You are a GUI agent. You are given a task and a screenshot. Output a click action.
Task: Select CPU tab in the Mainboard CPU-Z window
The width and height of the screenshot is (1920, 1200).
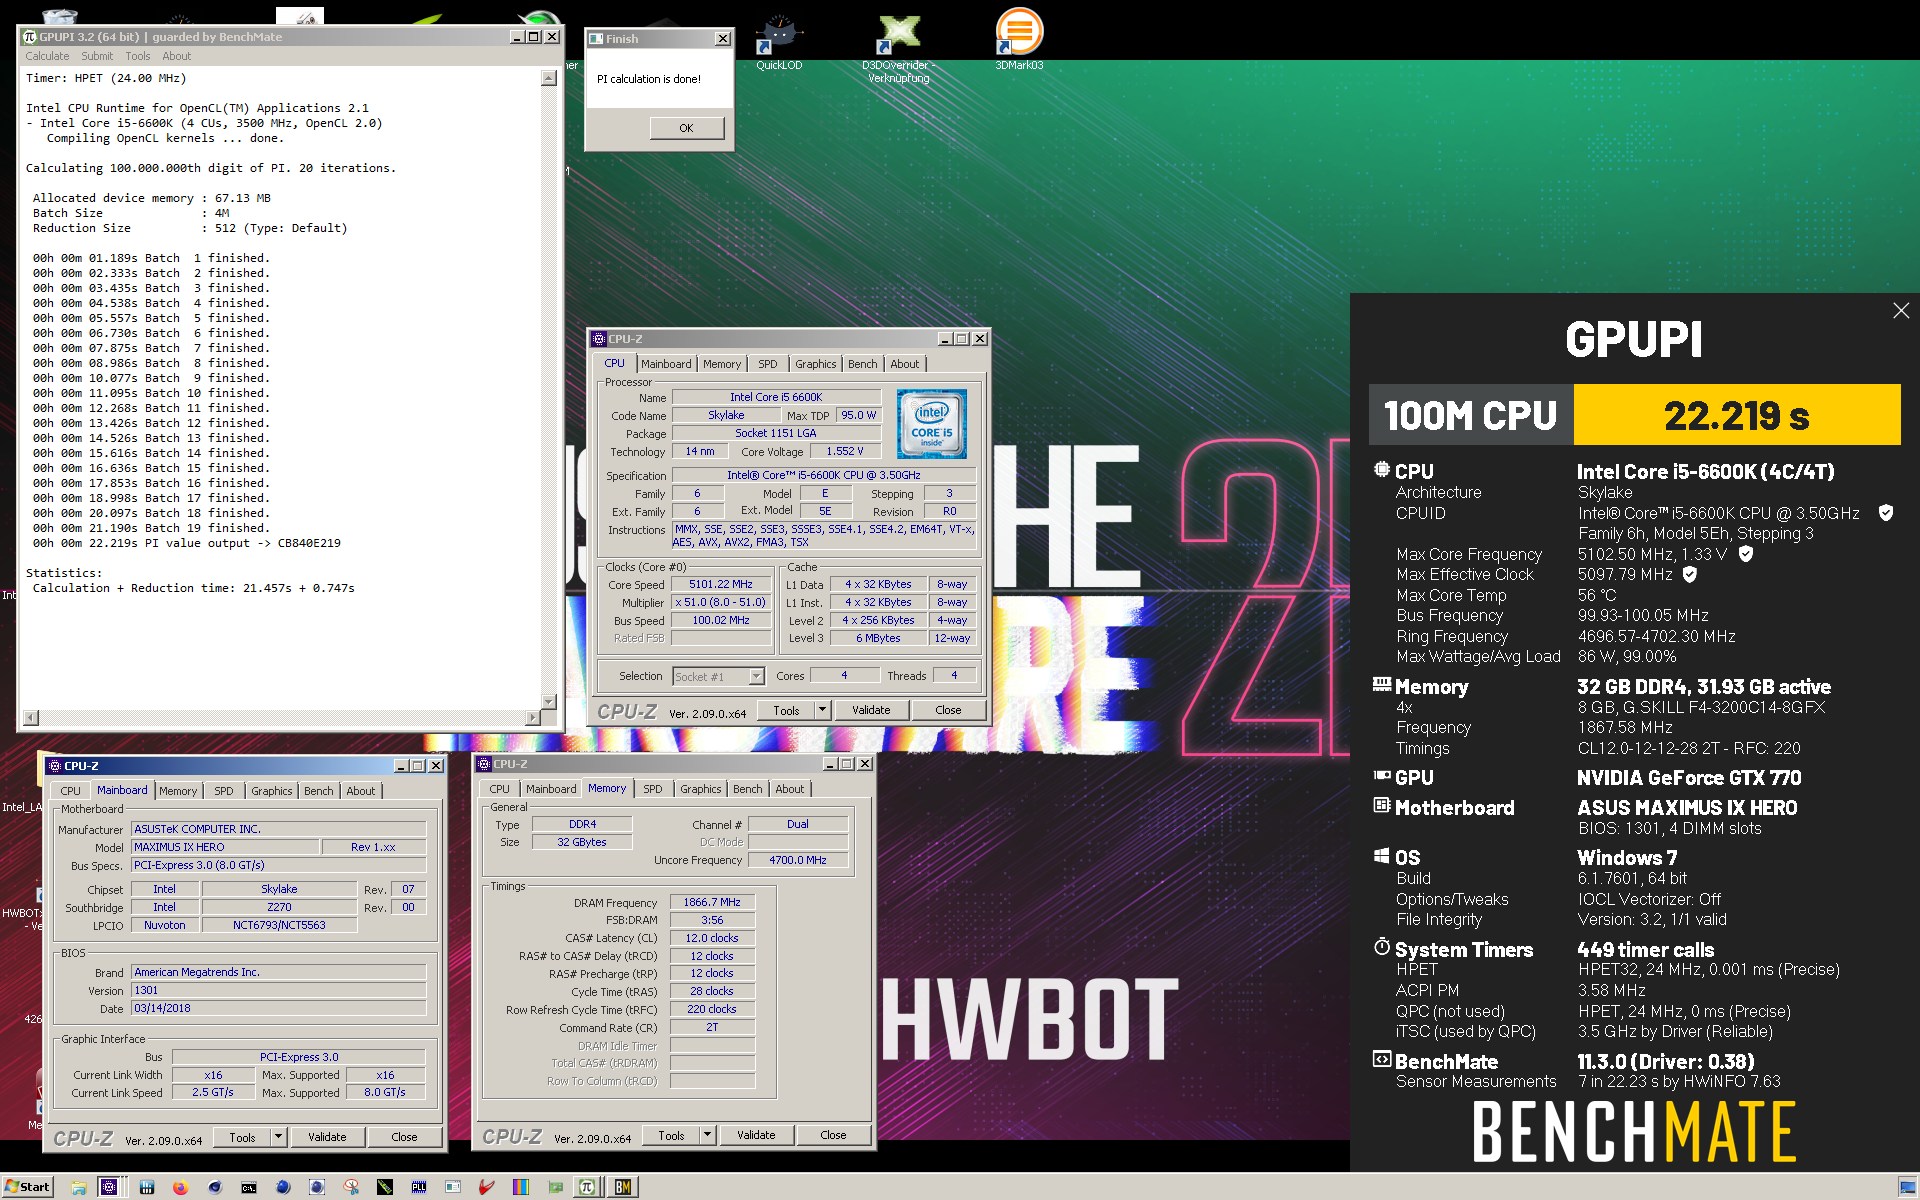70,791
